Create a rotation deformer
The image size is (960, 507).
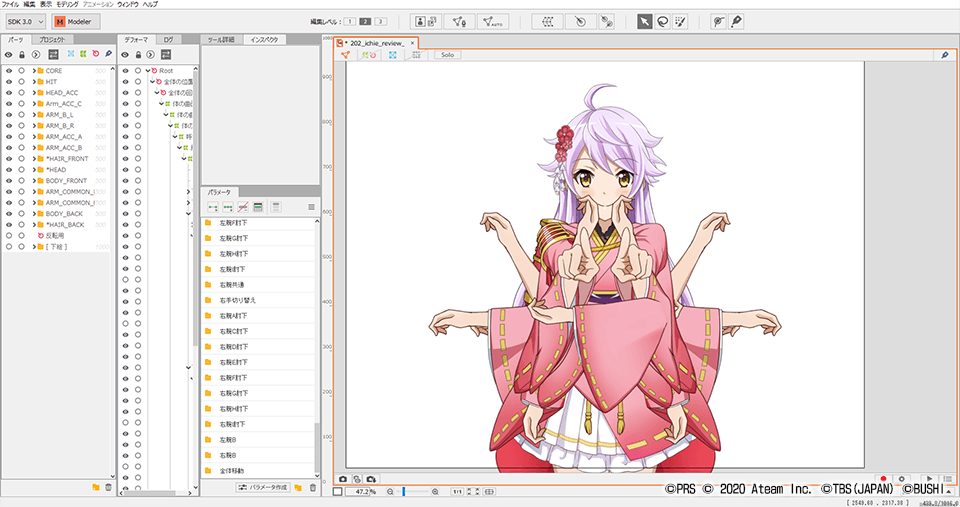pos(580,21)
